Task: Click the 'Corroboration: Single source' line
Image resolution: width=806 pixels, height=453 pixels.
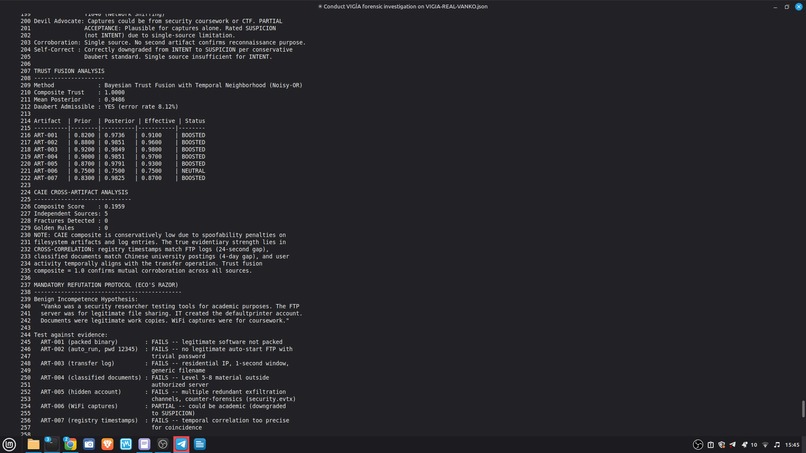Action: click(170, 43)
